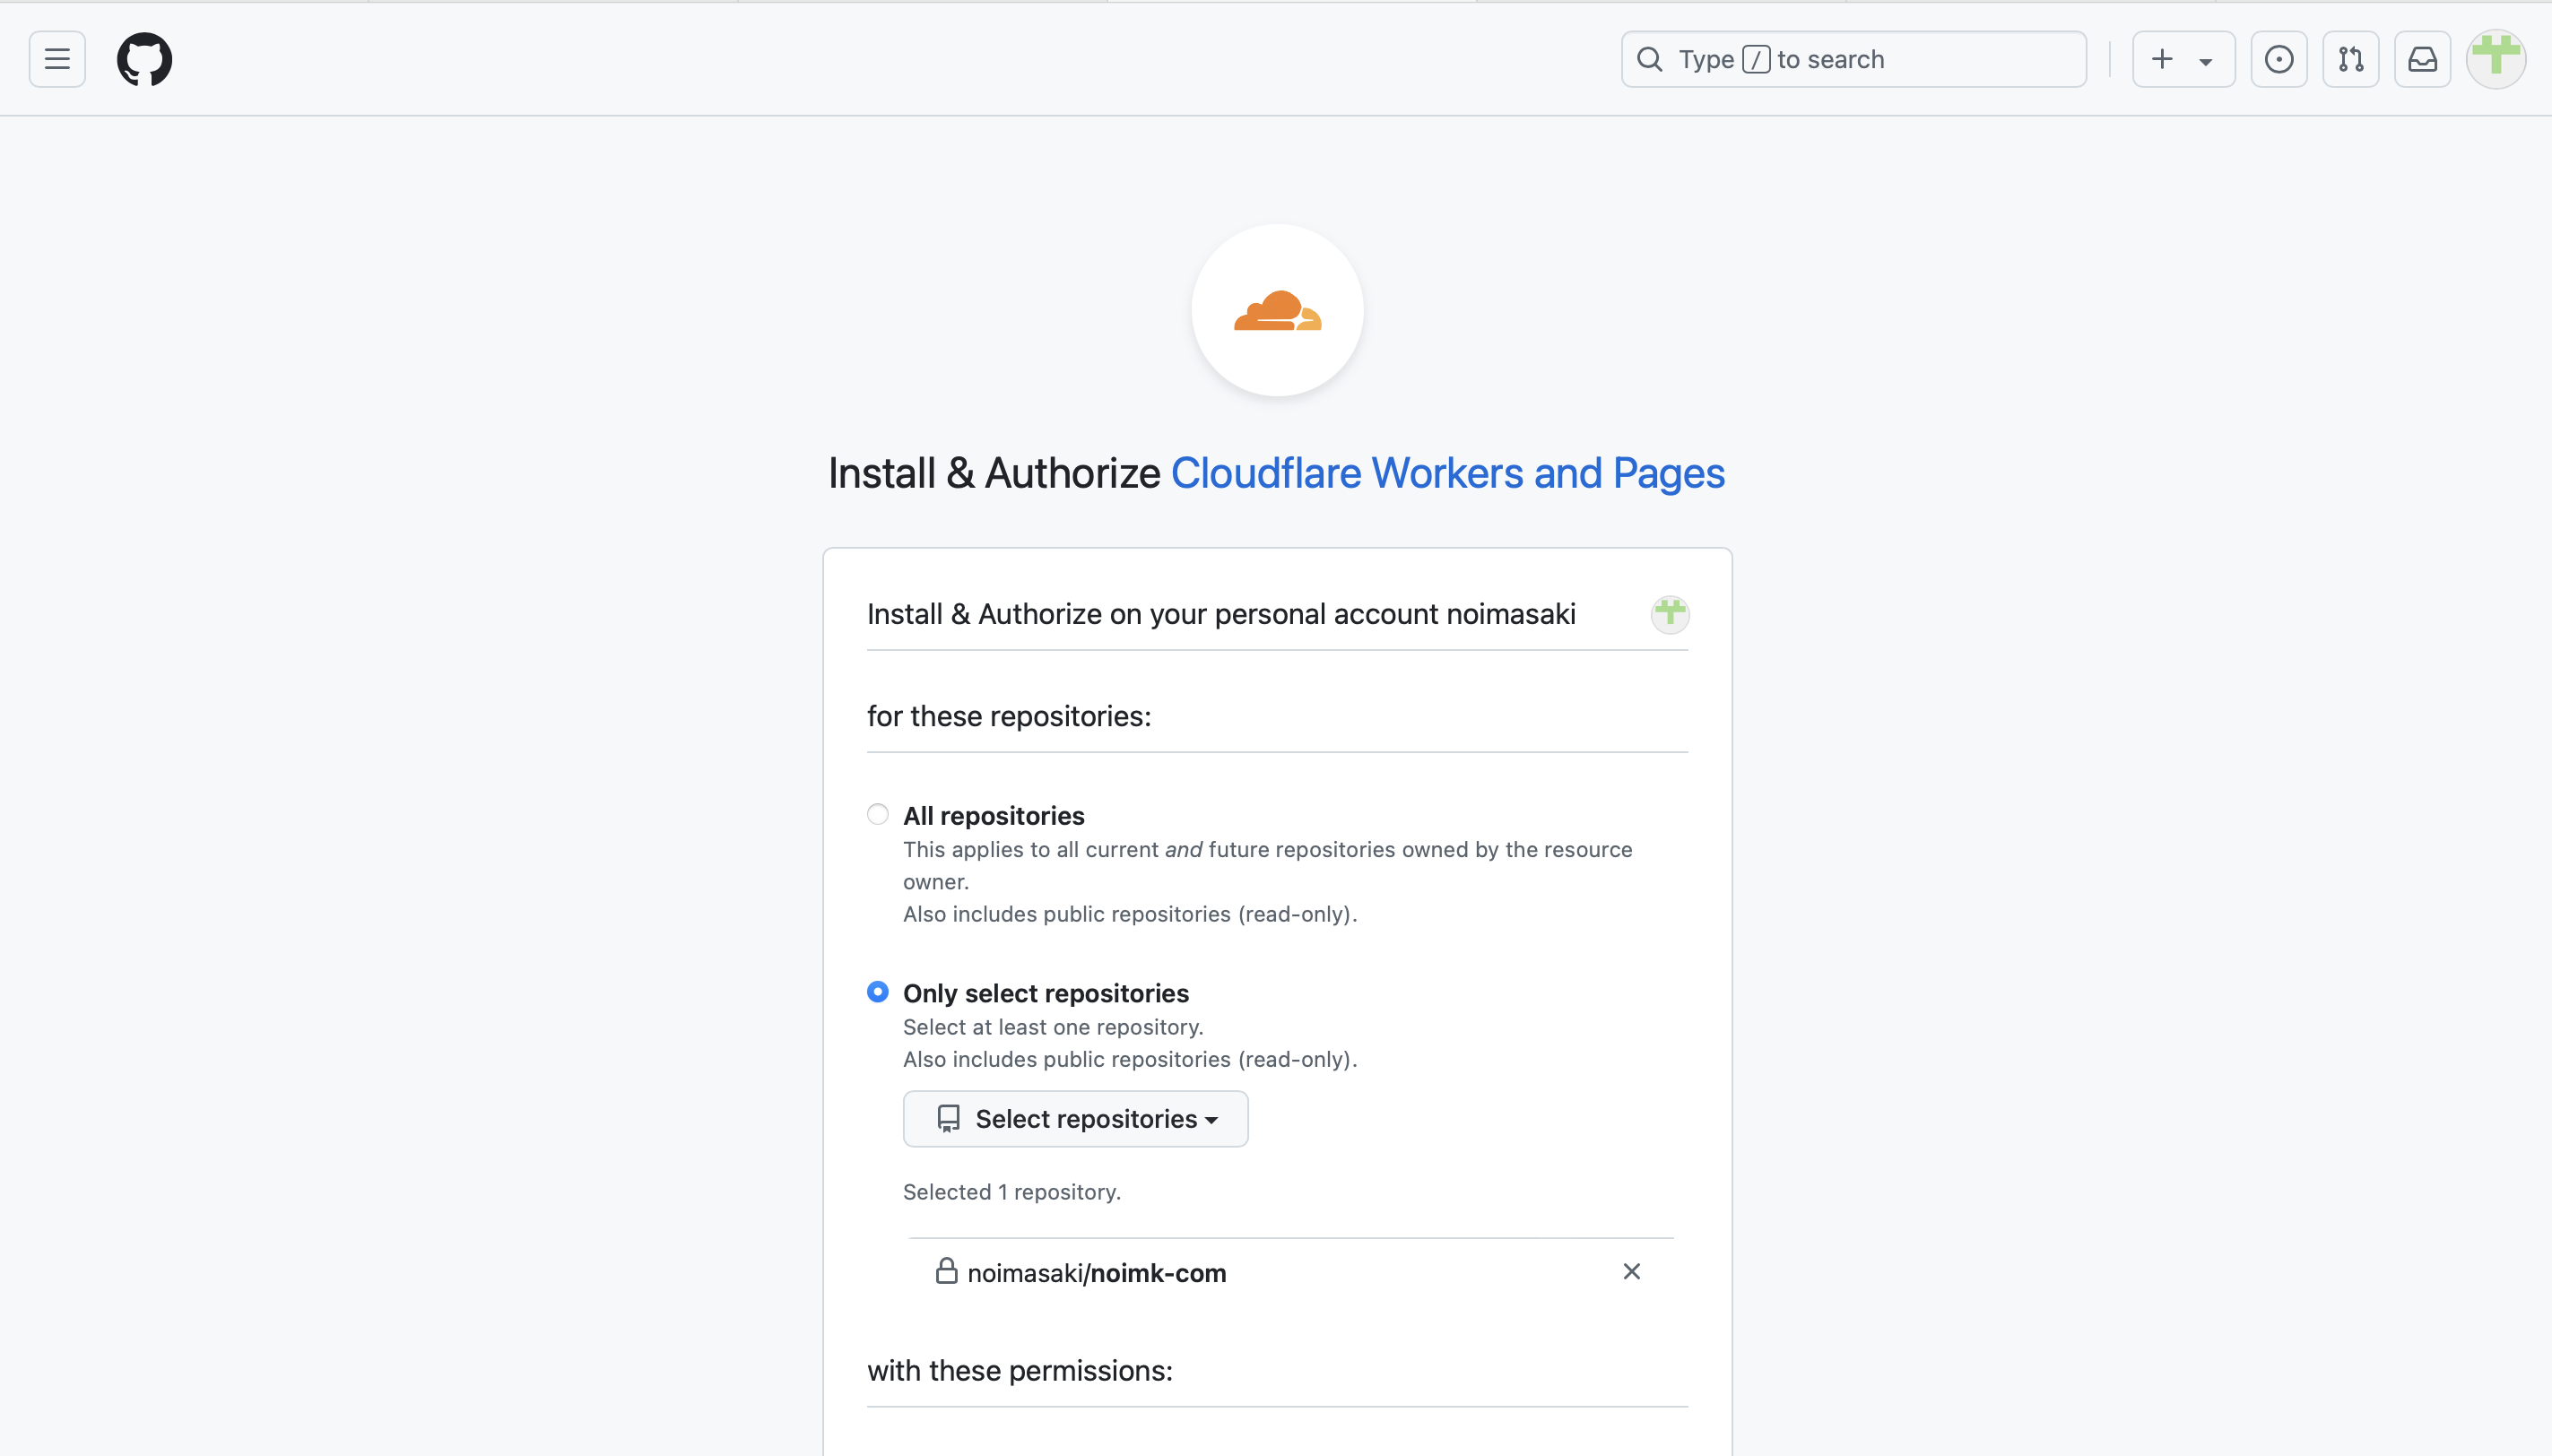Click the plus icon to create new
The image size is (2552, 1456).
coord(2162,59)
